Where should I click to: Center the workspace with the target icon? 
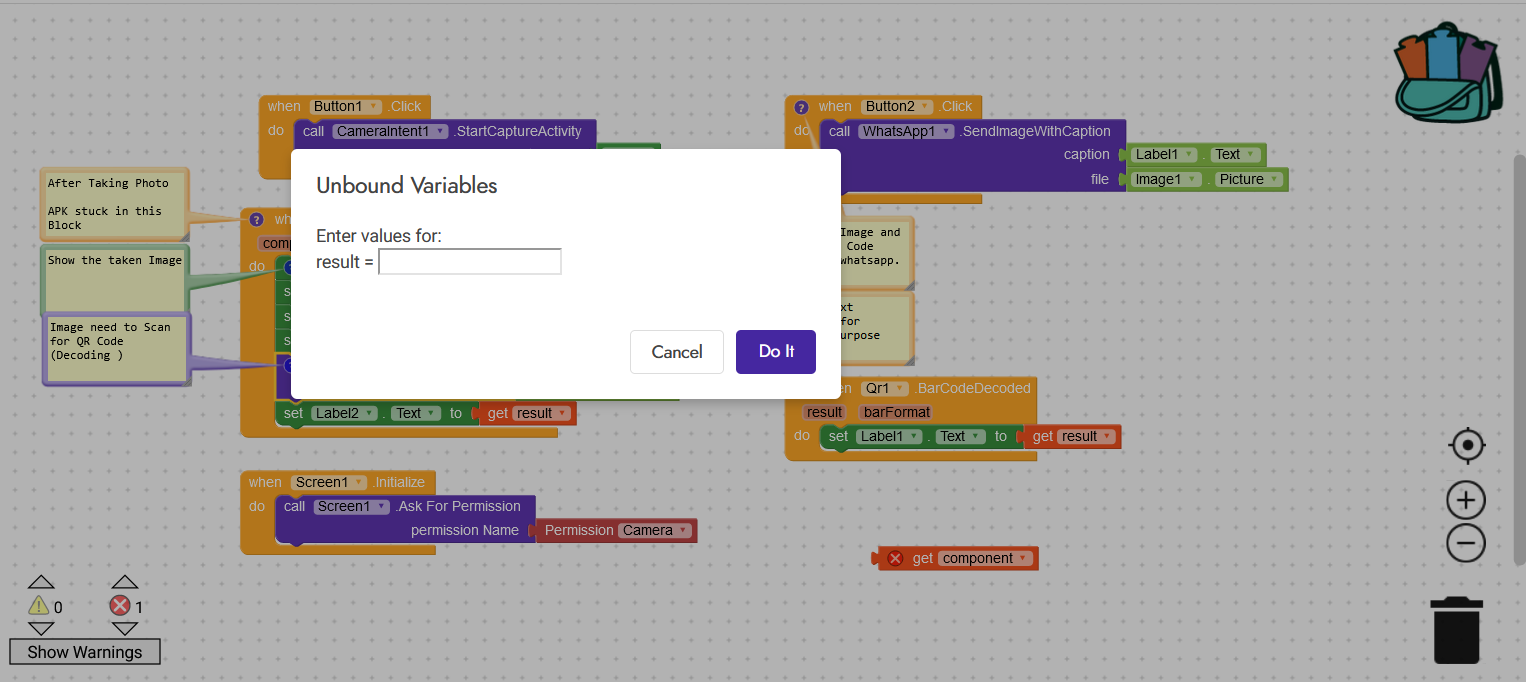coord(1466,445)
